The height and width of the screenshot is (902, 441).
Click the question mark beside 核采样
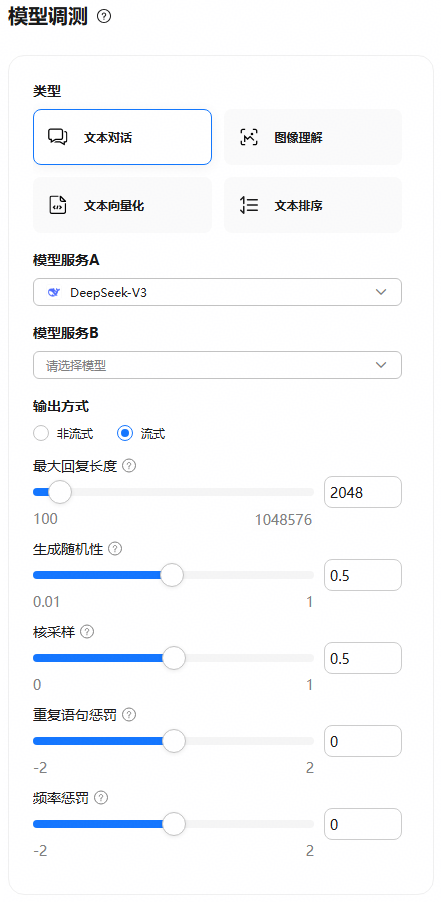[x=87, y=632]
